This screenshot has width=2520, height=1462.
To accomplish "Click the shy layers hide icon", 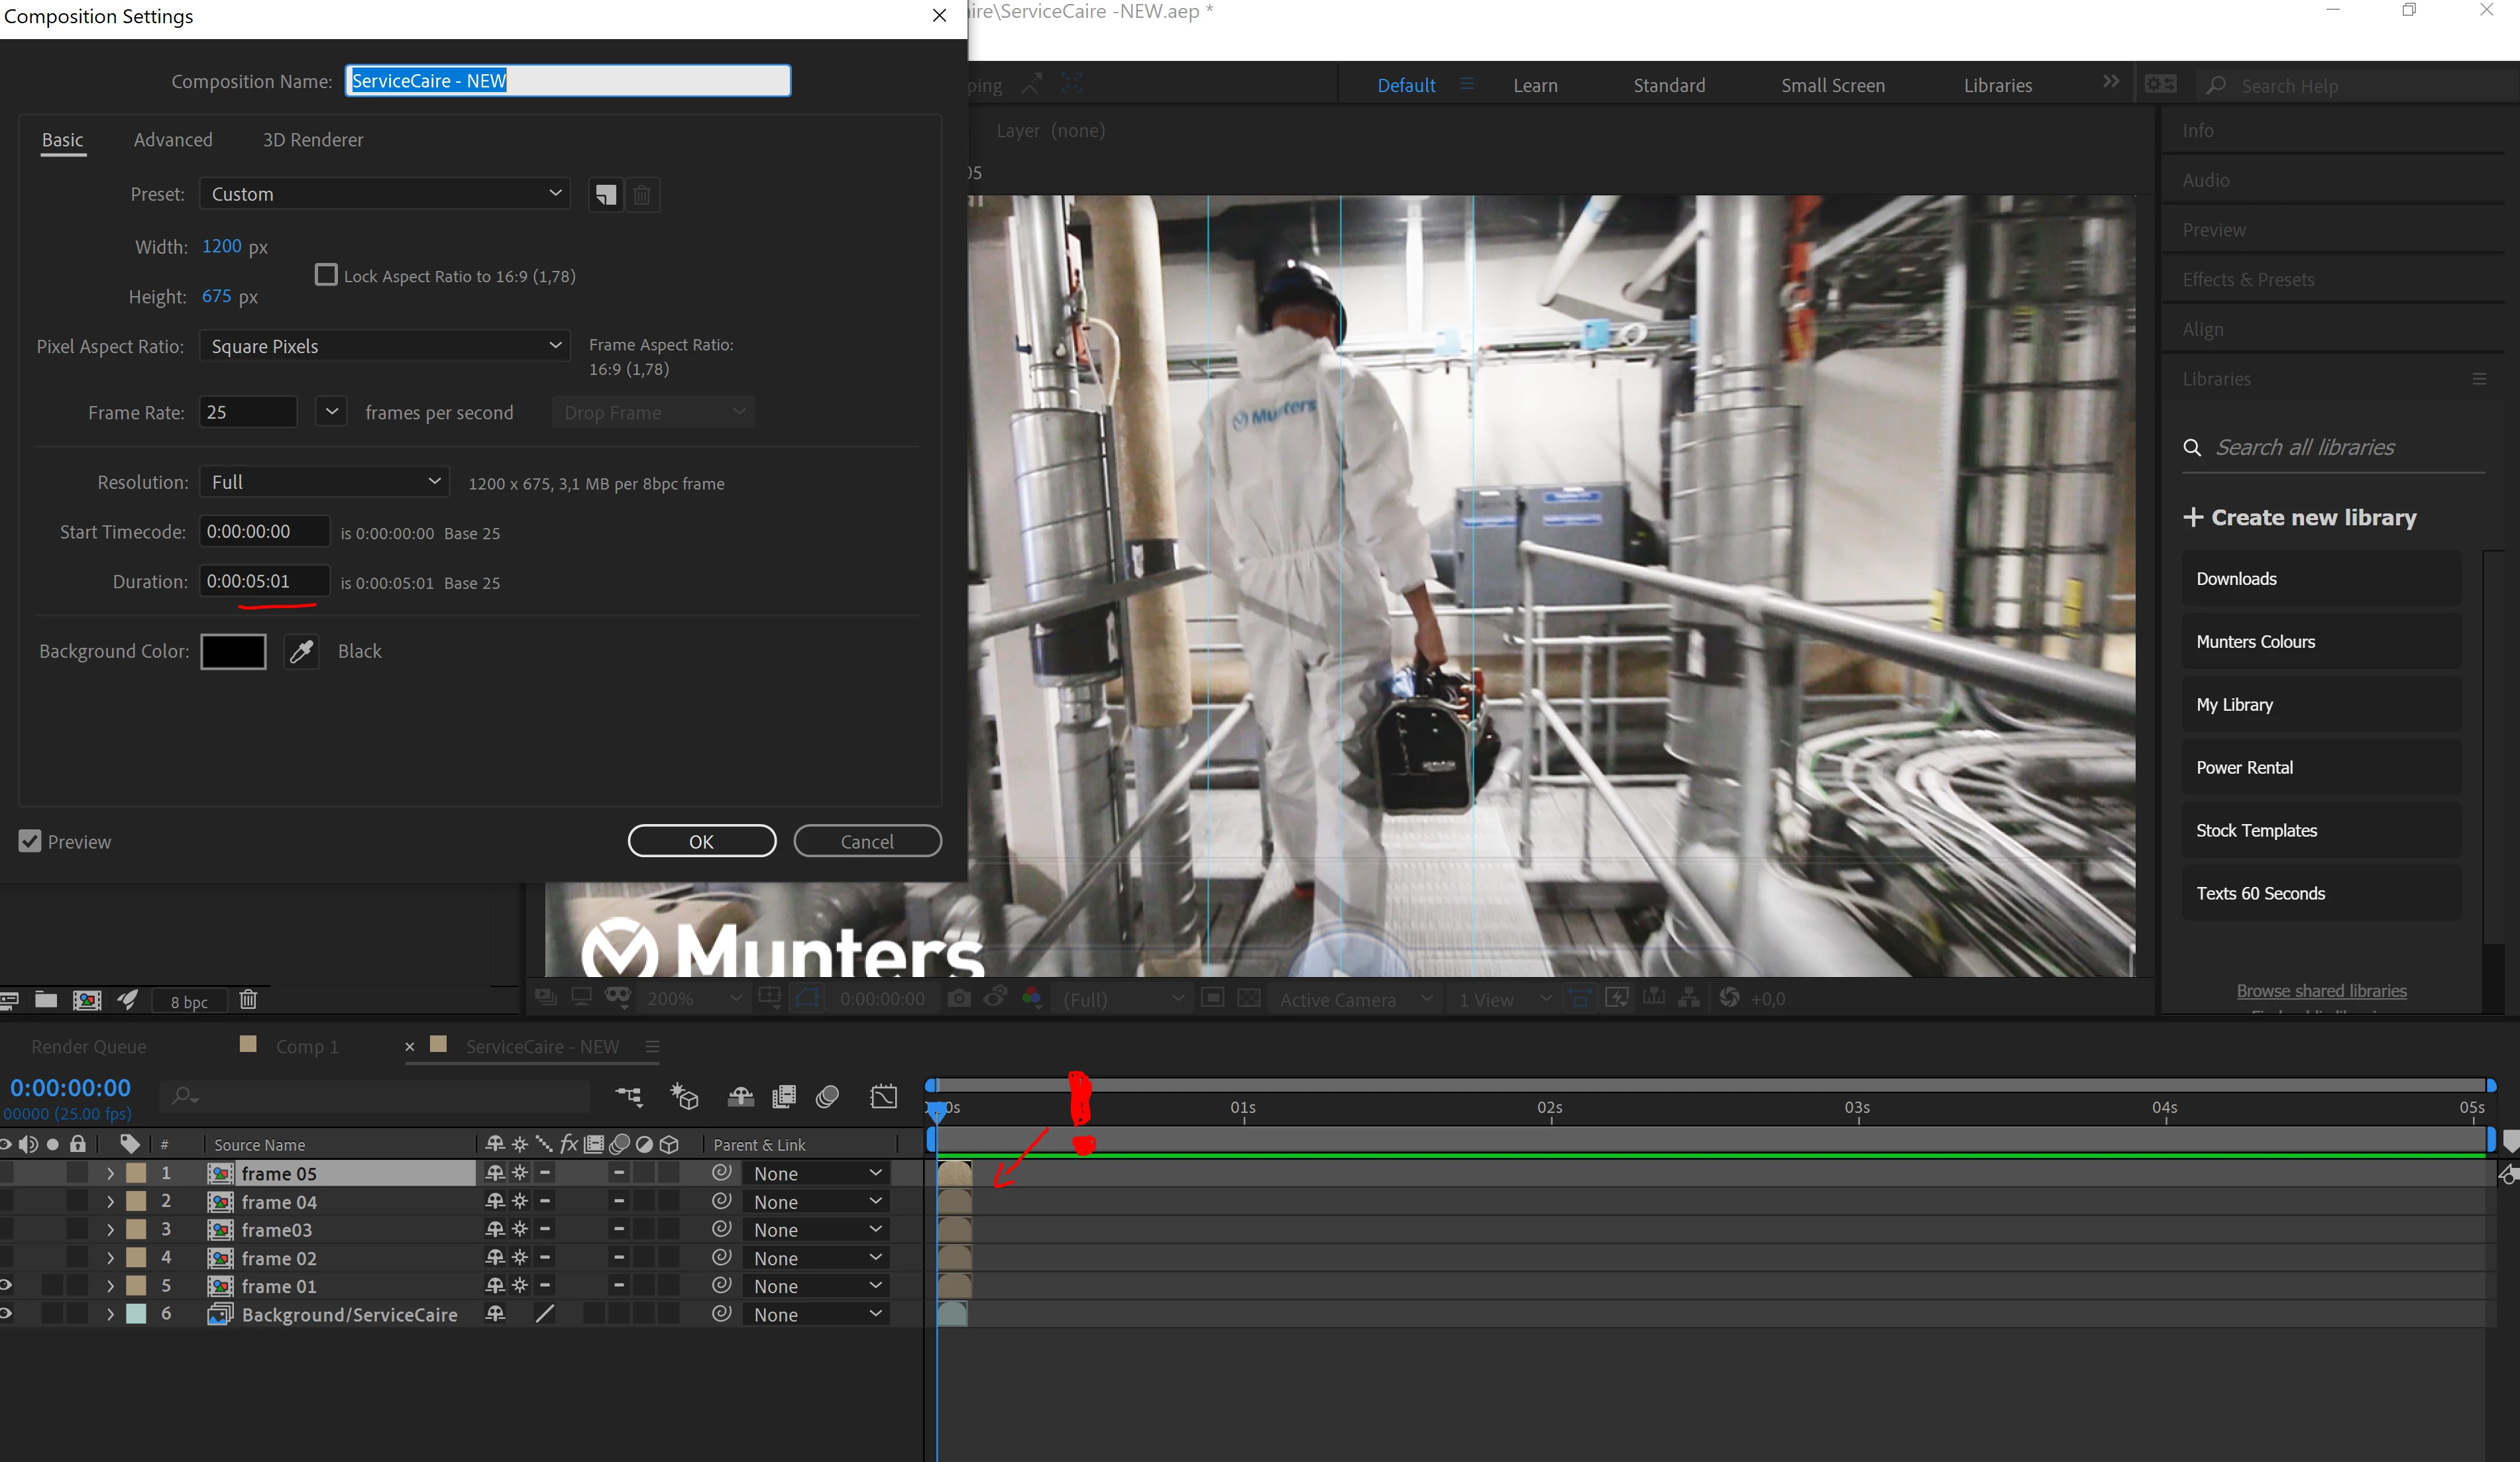I will [740, 1097].
